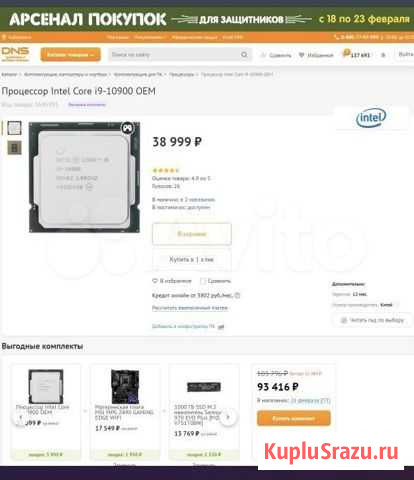Click the yellow star rating
The height and width of the screenshot is (480, 414).
(166, 170)
